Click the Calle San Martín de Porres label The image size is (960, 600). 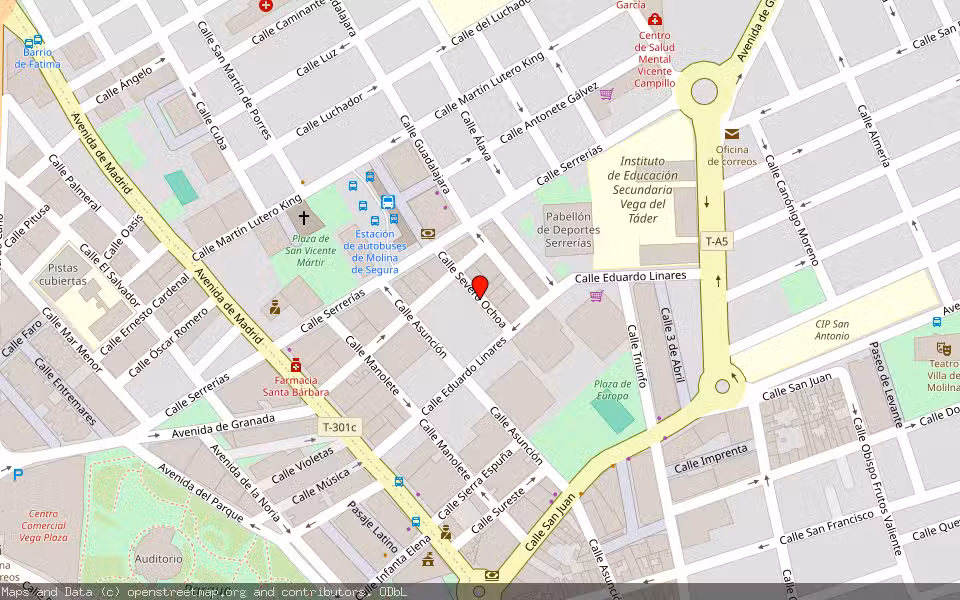tap(234, 80)
